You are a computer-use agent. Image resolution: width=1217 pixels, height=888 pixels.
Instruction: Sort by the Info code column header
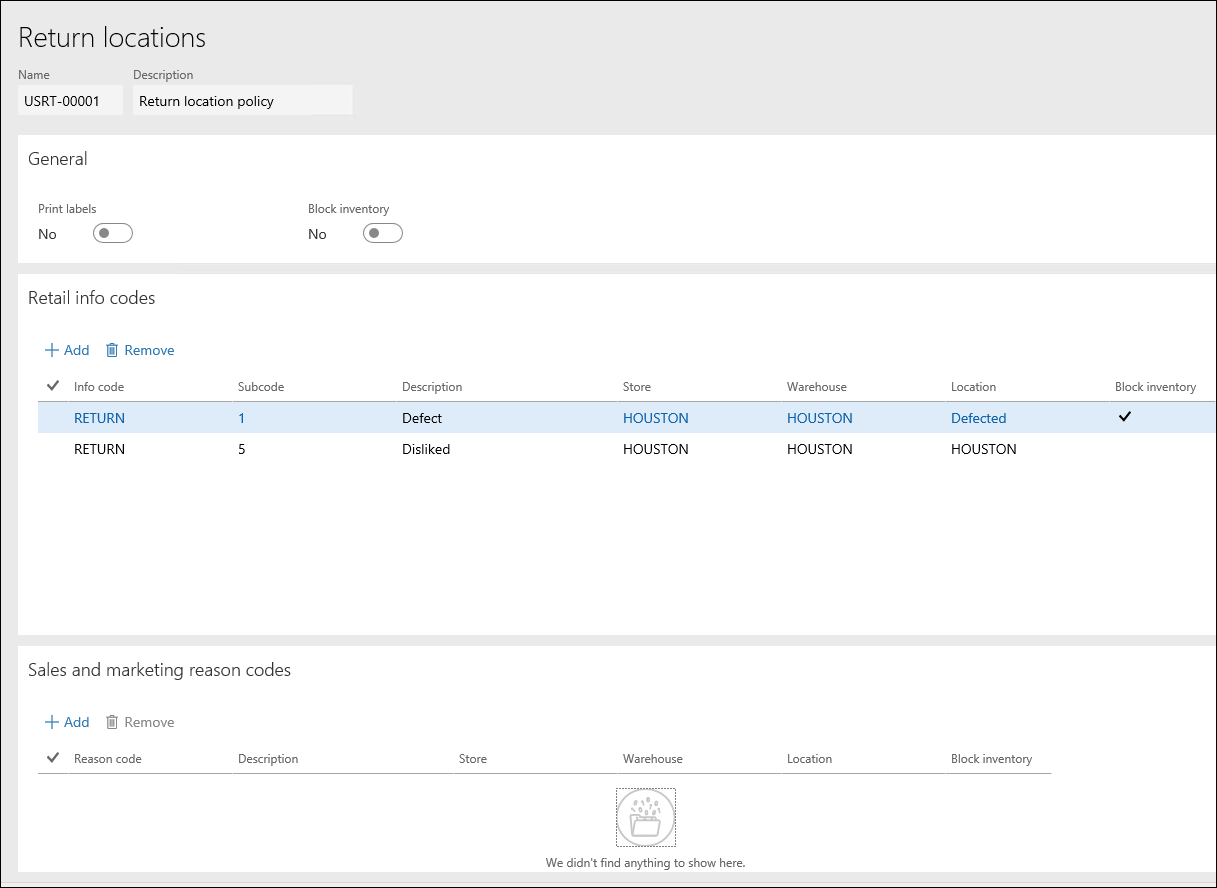pyautogui.click(x=99, y=387)
